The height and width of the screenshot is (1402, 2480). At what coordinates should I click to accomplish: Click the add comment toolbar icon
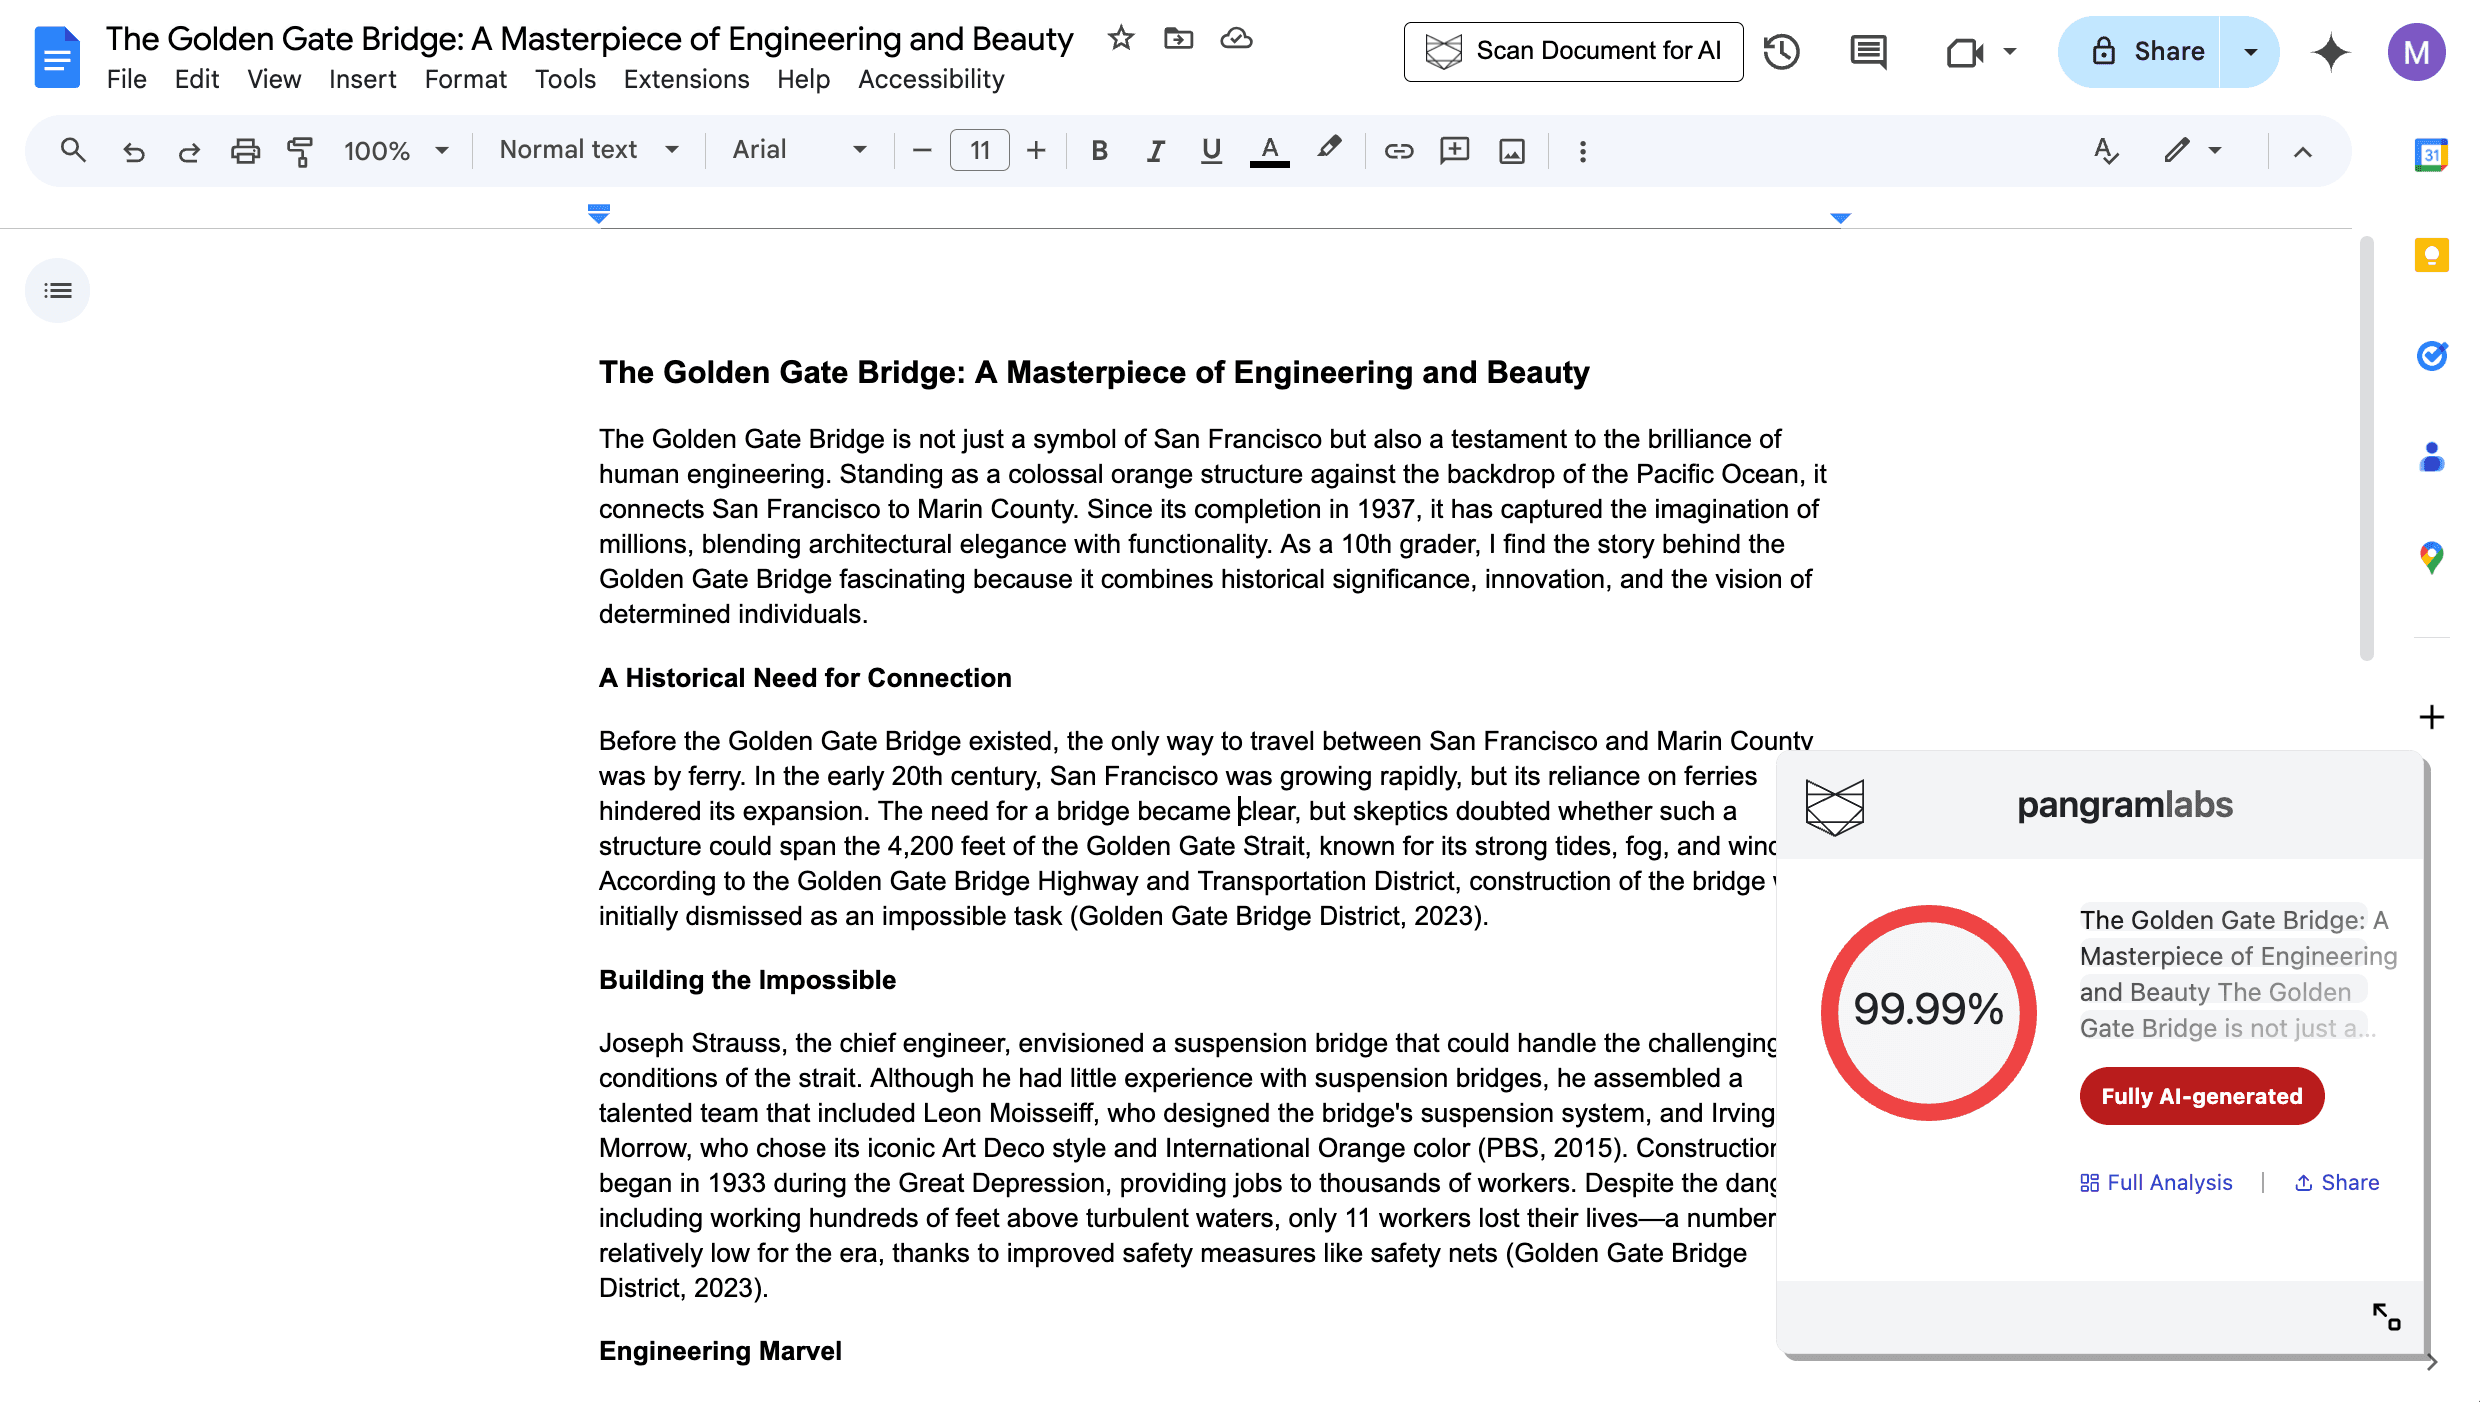[1454, 151]
